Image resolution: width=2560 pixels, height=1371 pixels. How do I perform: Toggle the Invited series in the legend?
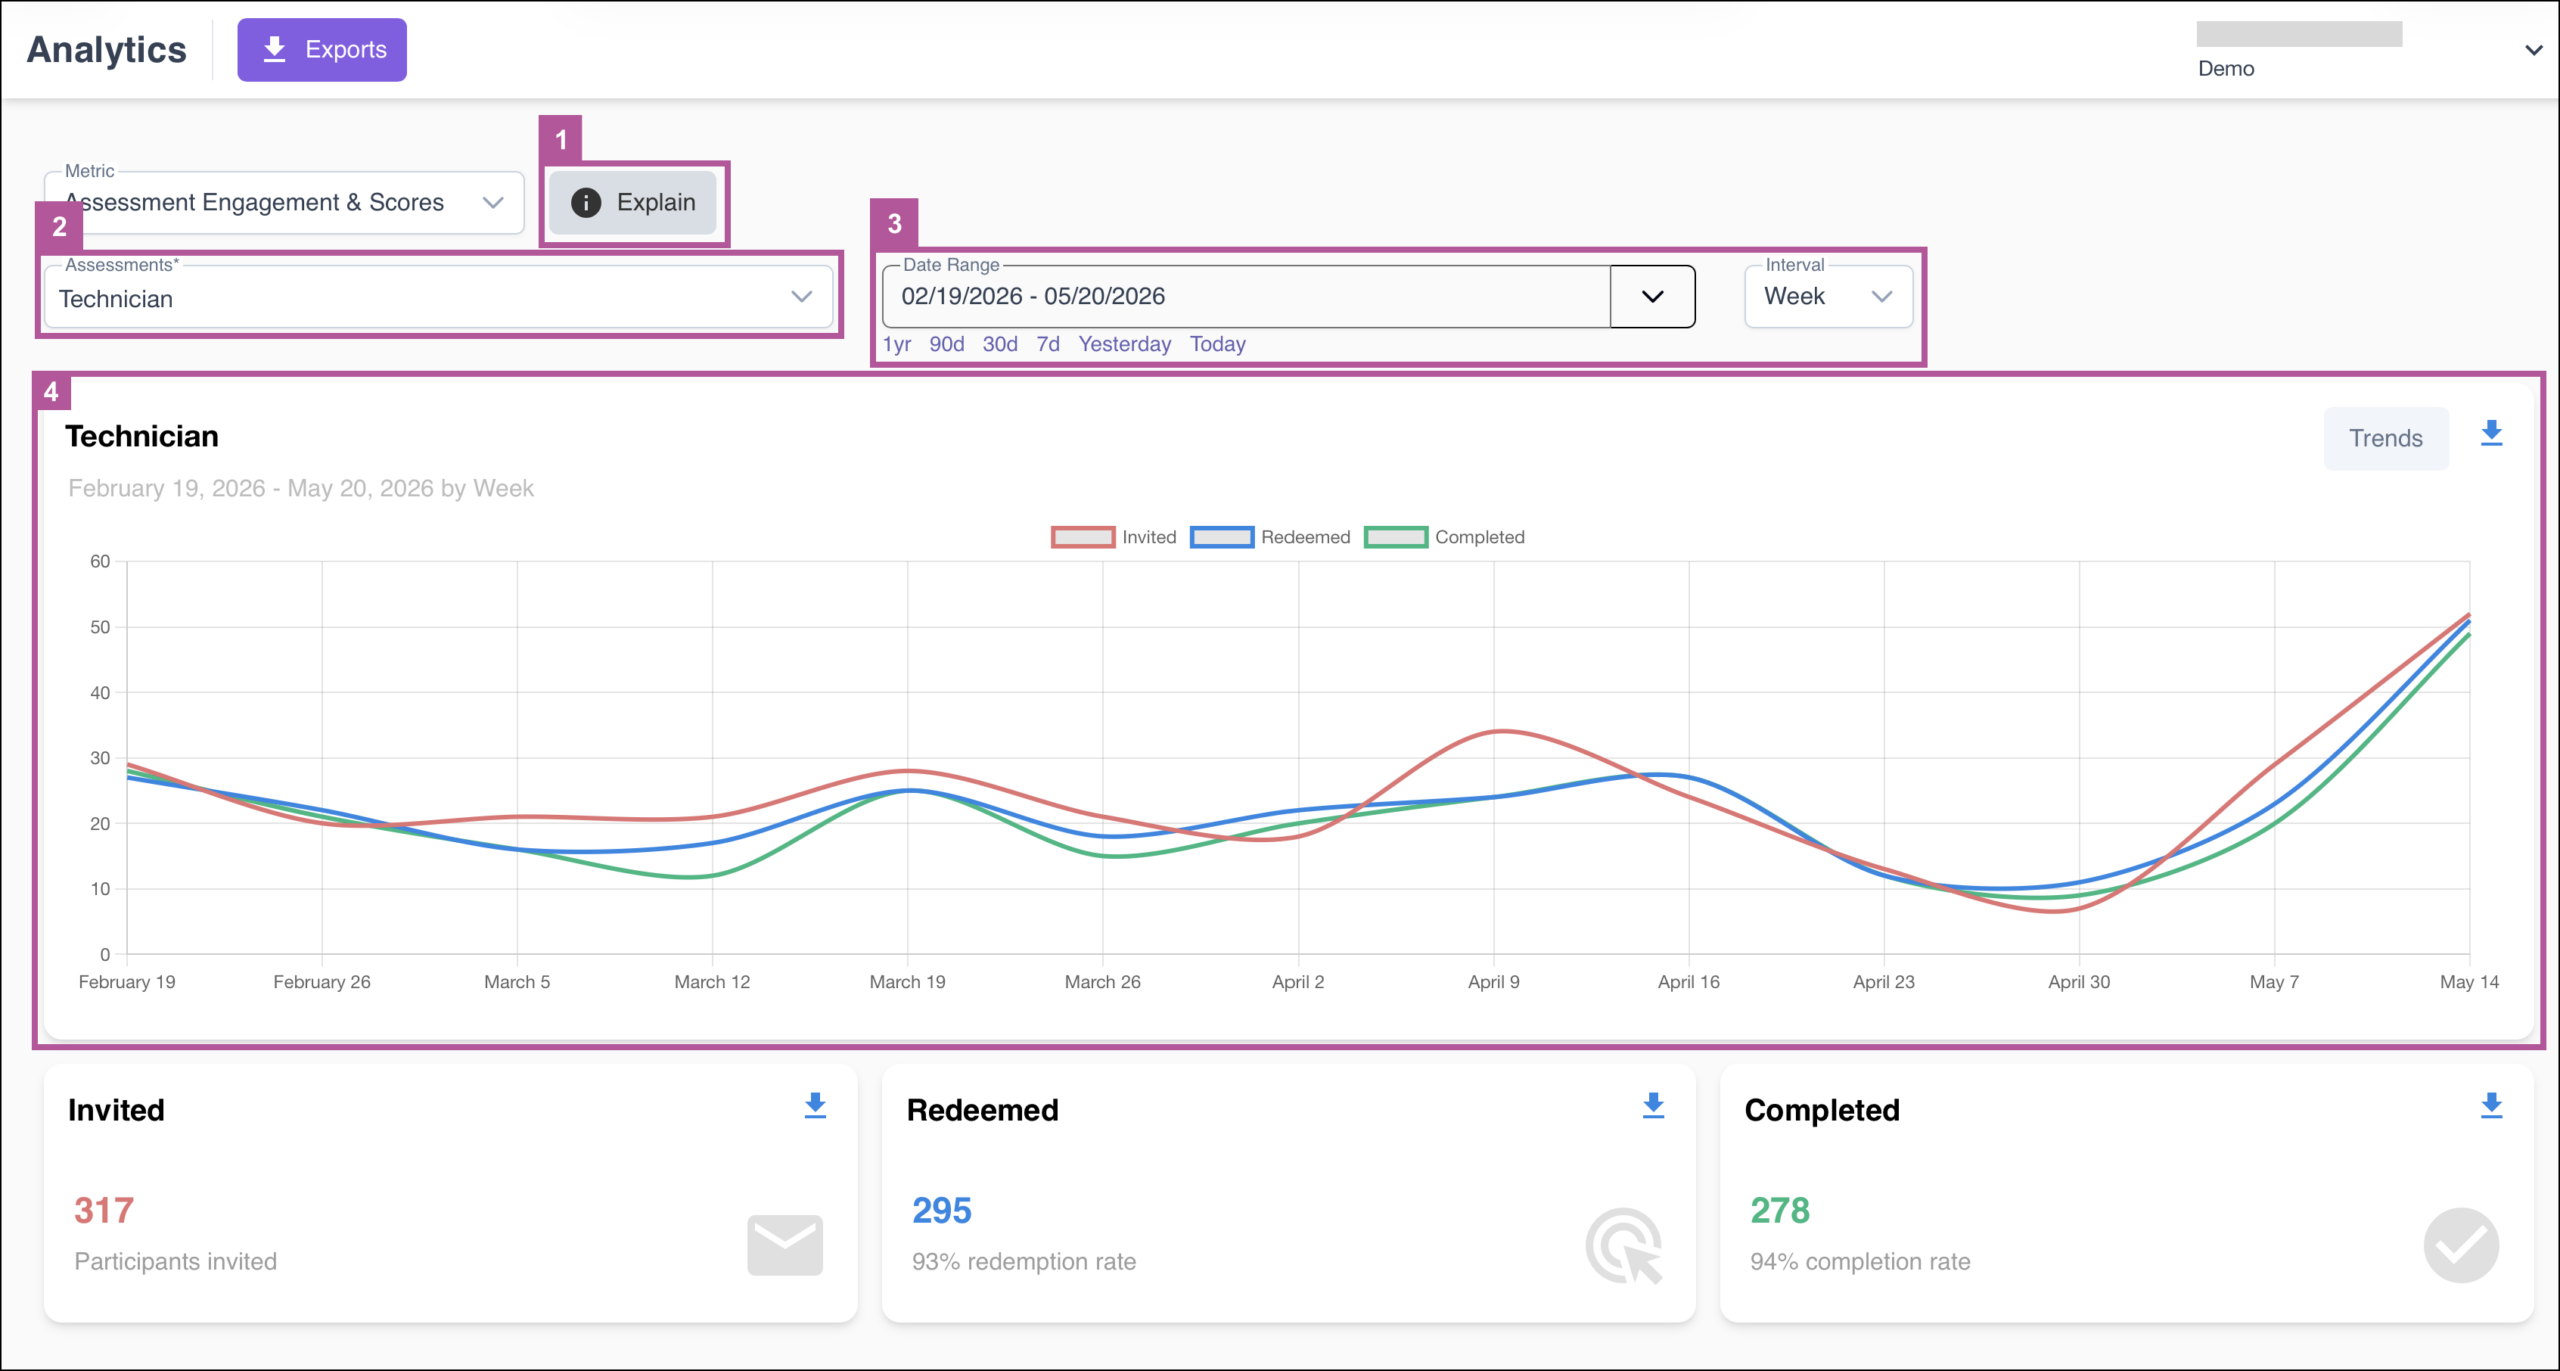[1113, 537]
